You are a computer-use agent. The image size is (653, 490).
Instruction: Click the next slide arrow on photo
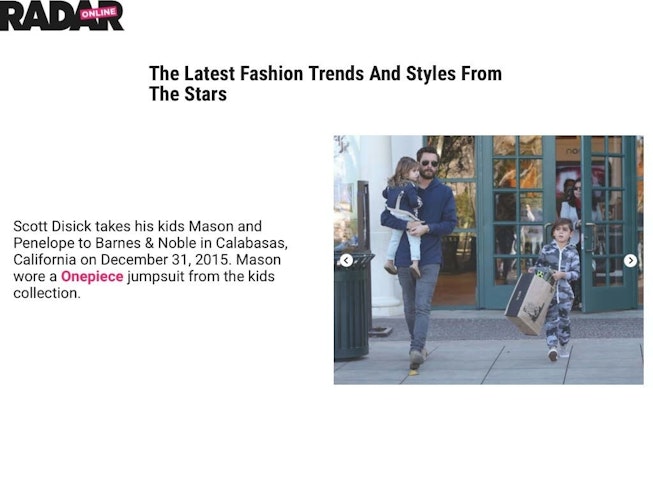(630, 260)
